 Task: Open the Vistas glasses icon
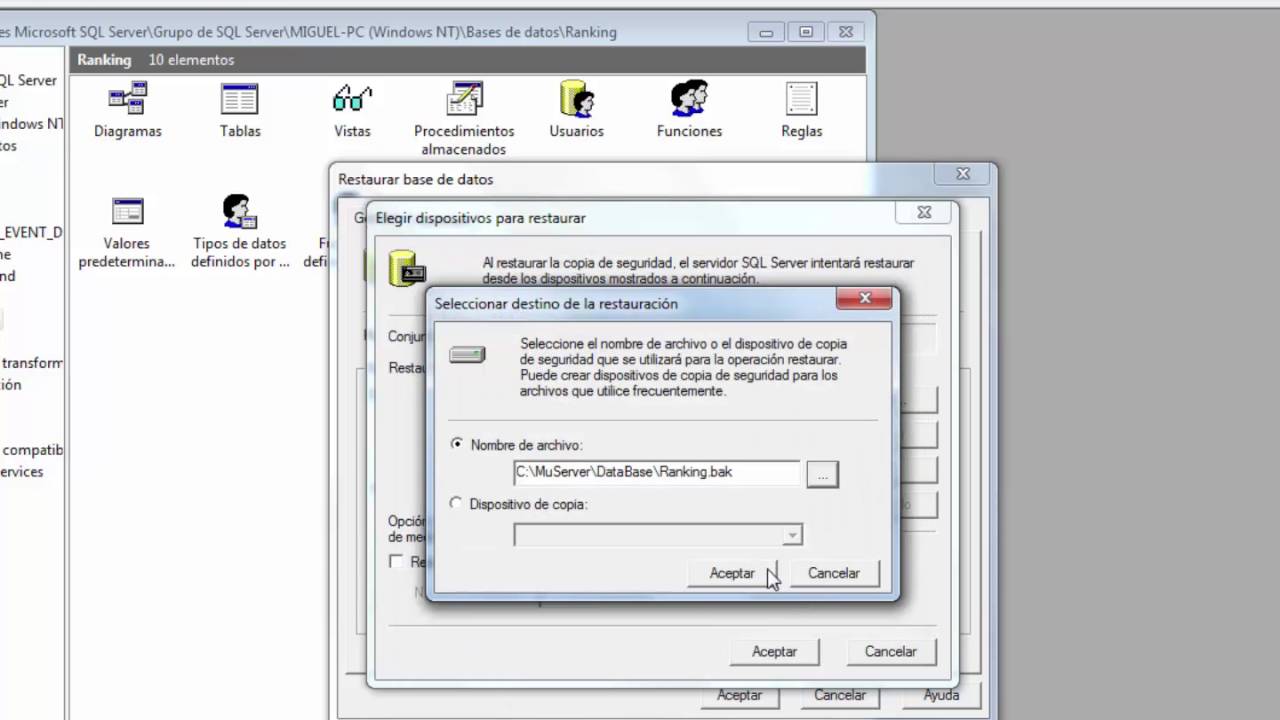[352, 99]
